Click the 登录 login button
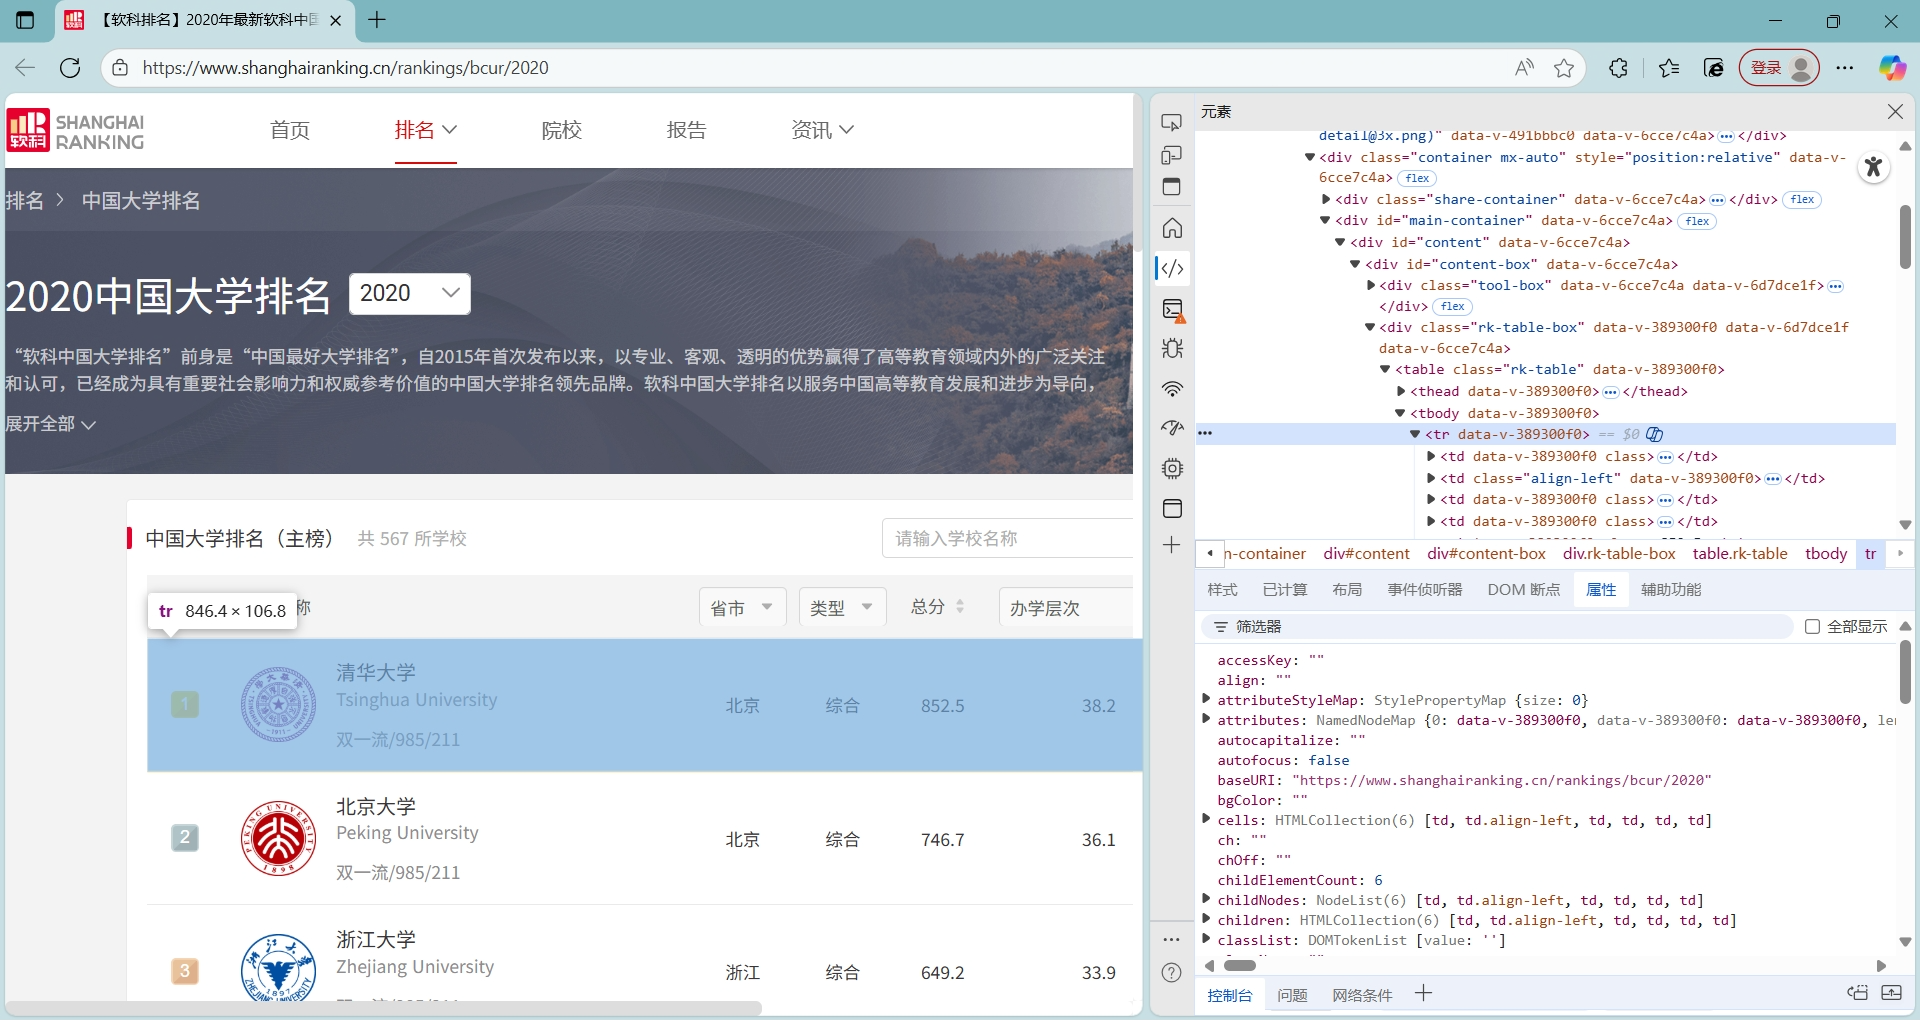This screenshot has width=1920, height=1020. coord(1779,68)
